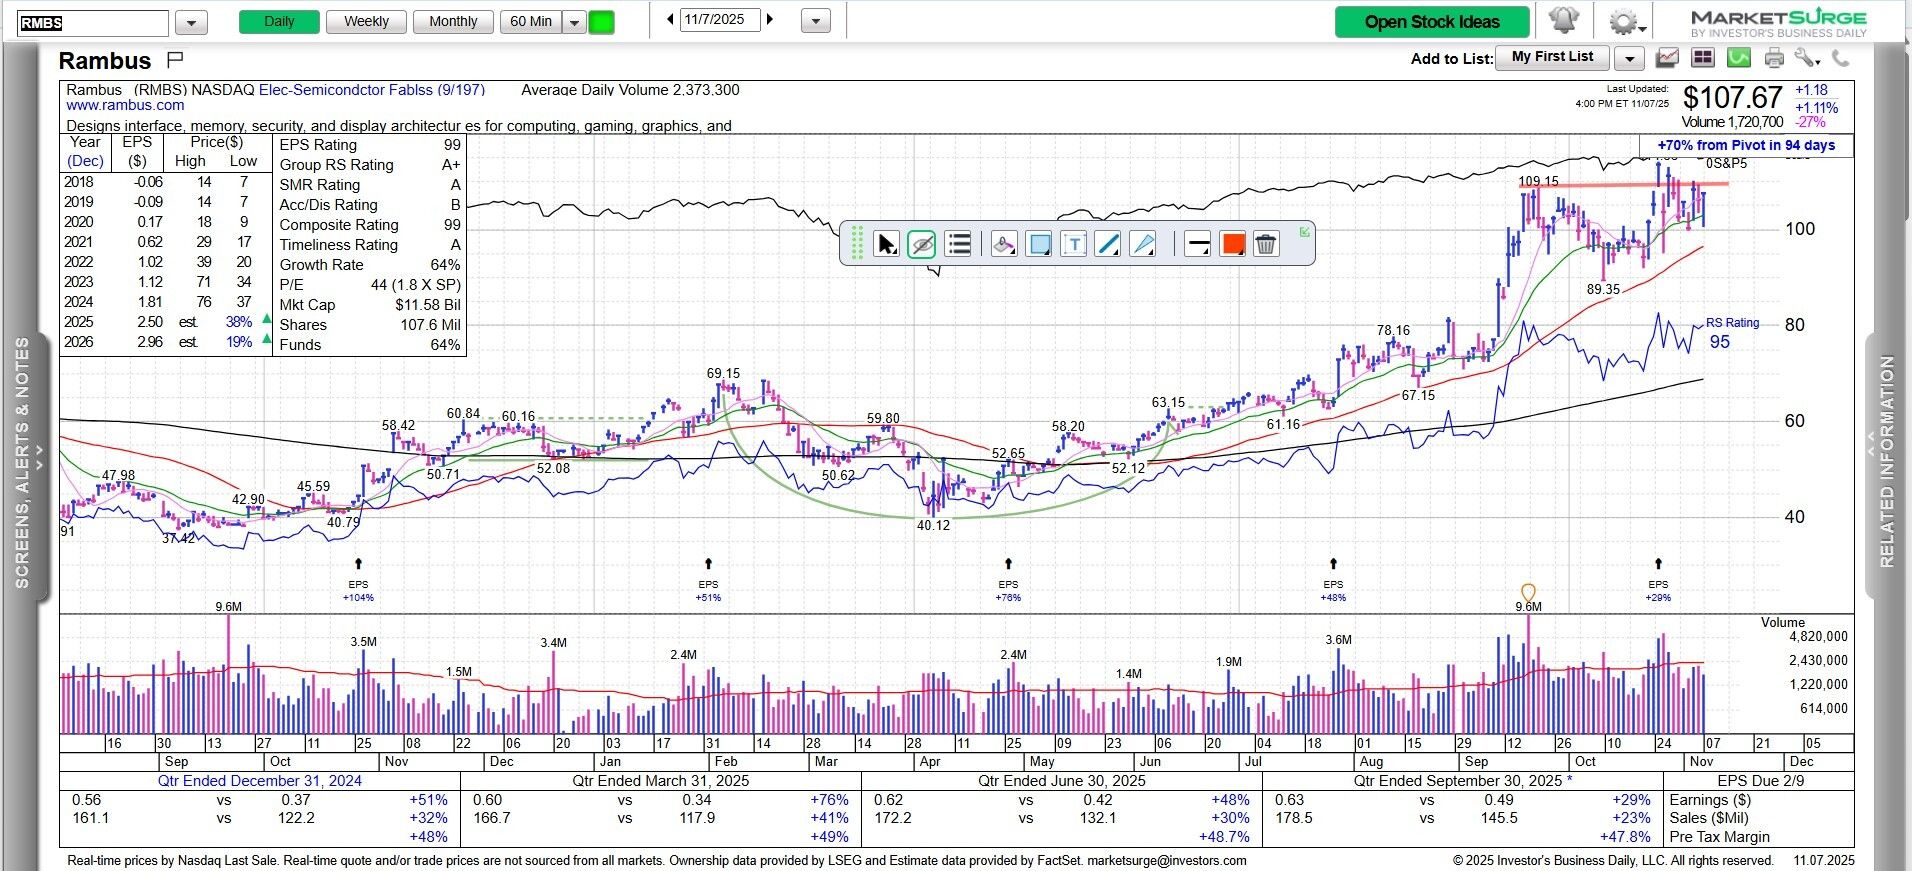Open the symbol history dropdown next to RMBS

click(191, 22)
